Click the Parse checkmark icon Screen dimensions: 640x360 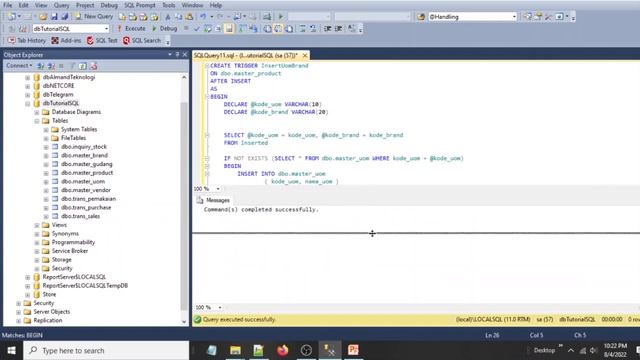[197, 29]
